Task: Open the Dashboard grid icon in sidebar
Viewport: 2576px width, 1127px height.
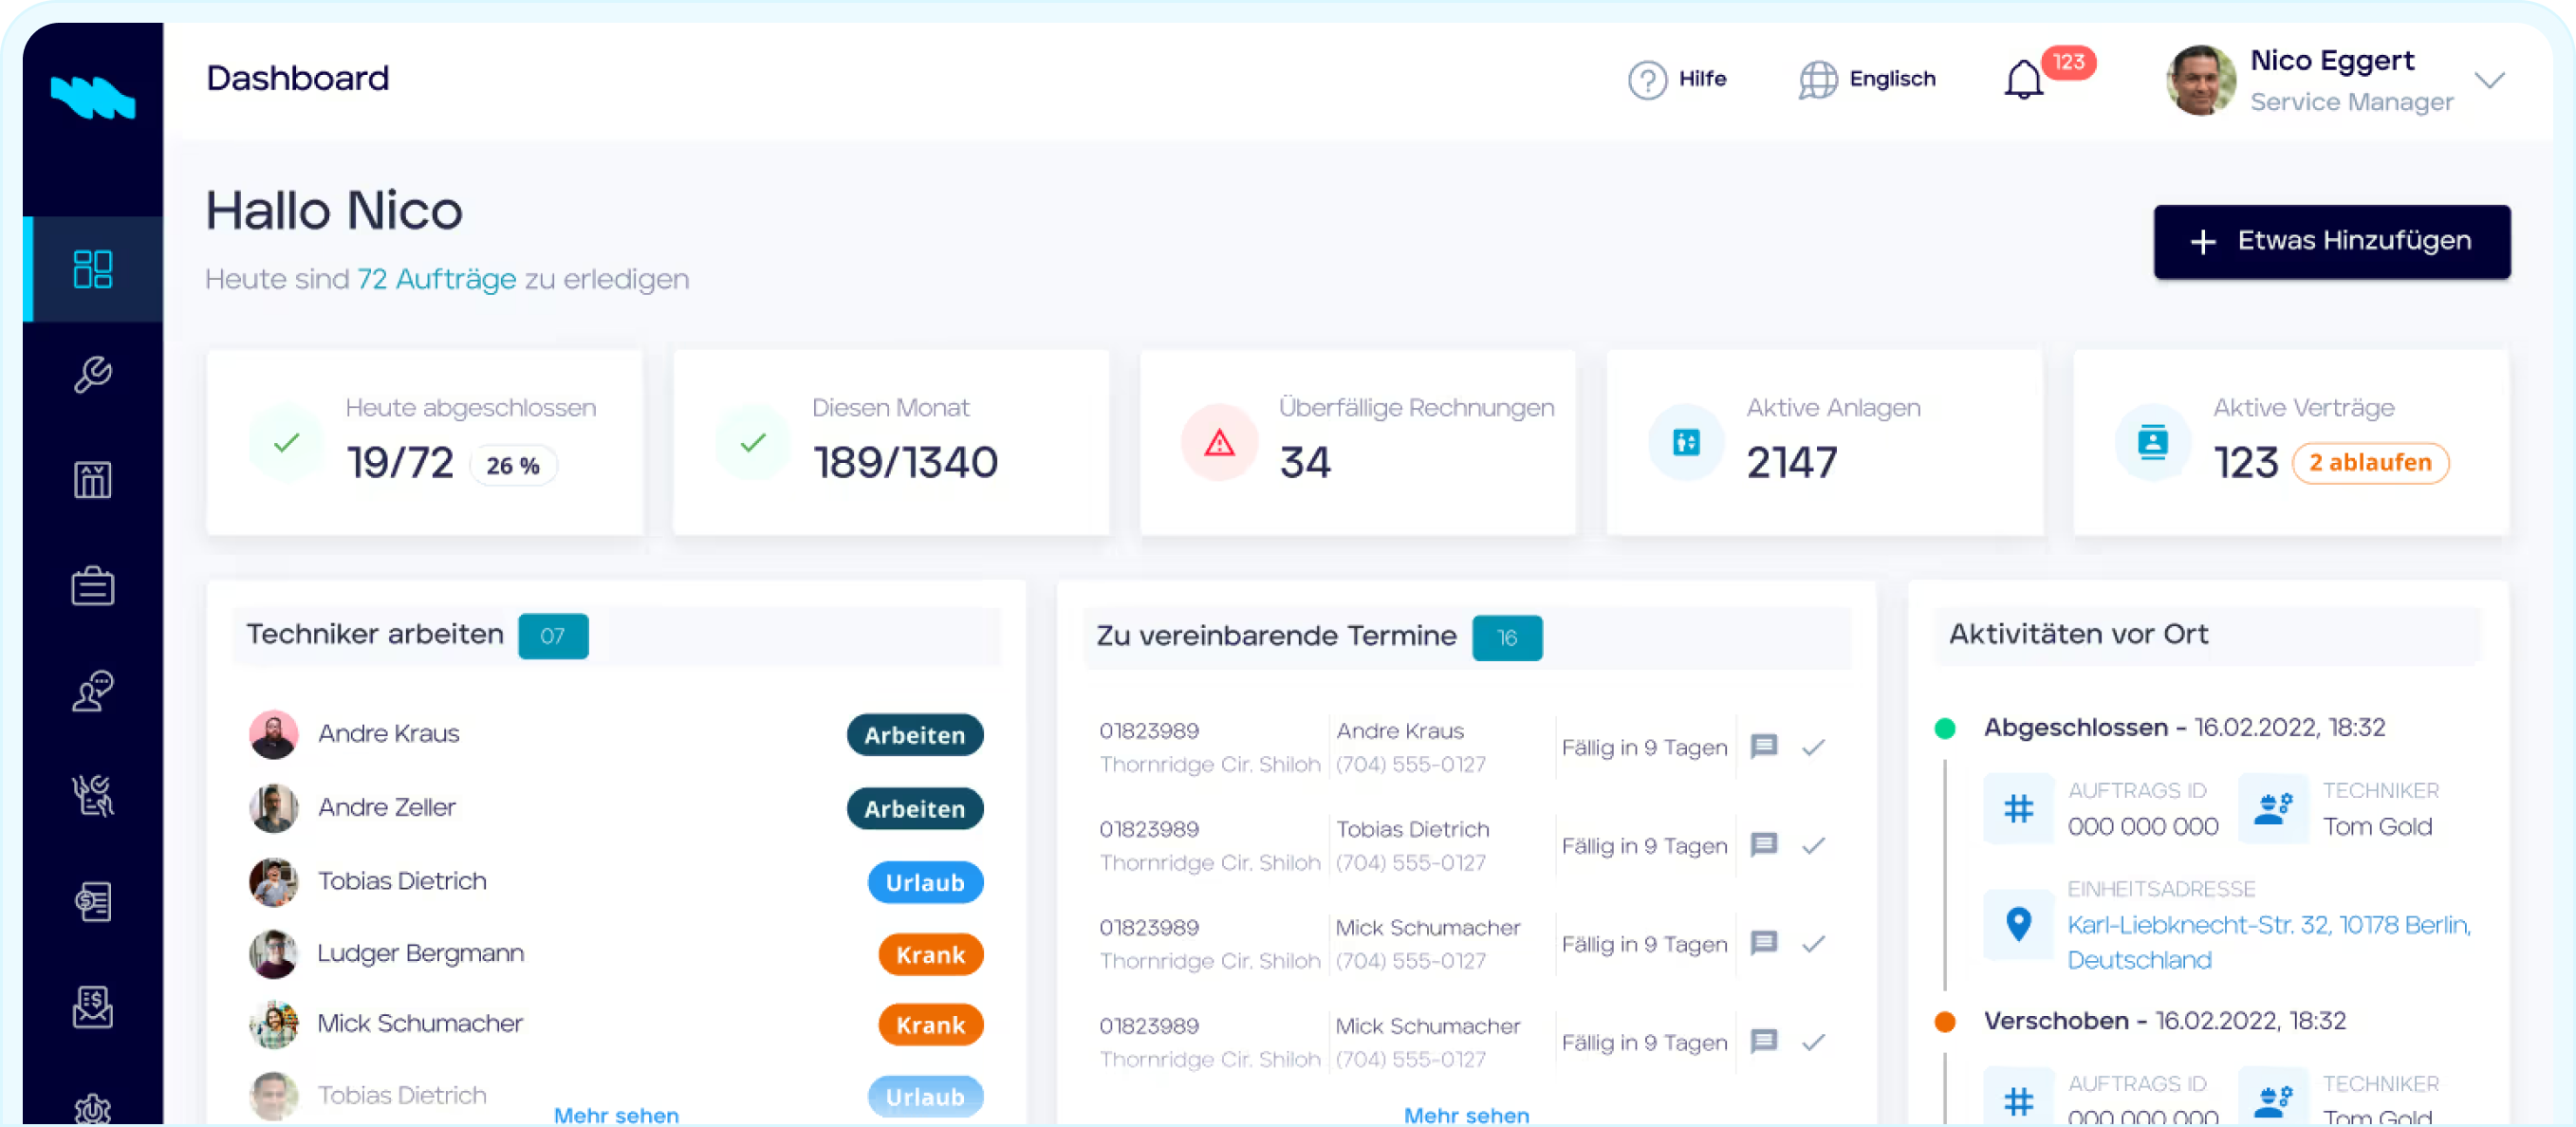Action: [93, 269]
